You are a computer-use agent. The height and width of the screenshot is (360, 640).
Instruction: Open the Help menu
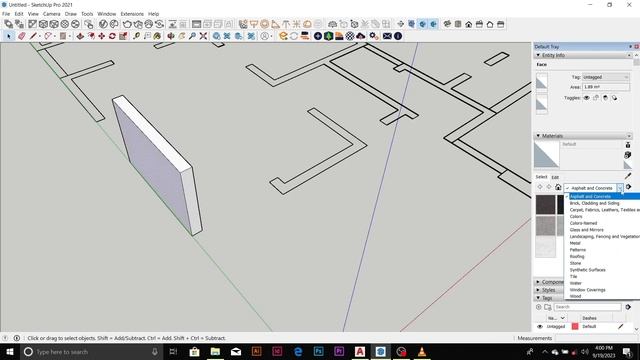tap(153, 14)
